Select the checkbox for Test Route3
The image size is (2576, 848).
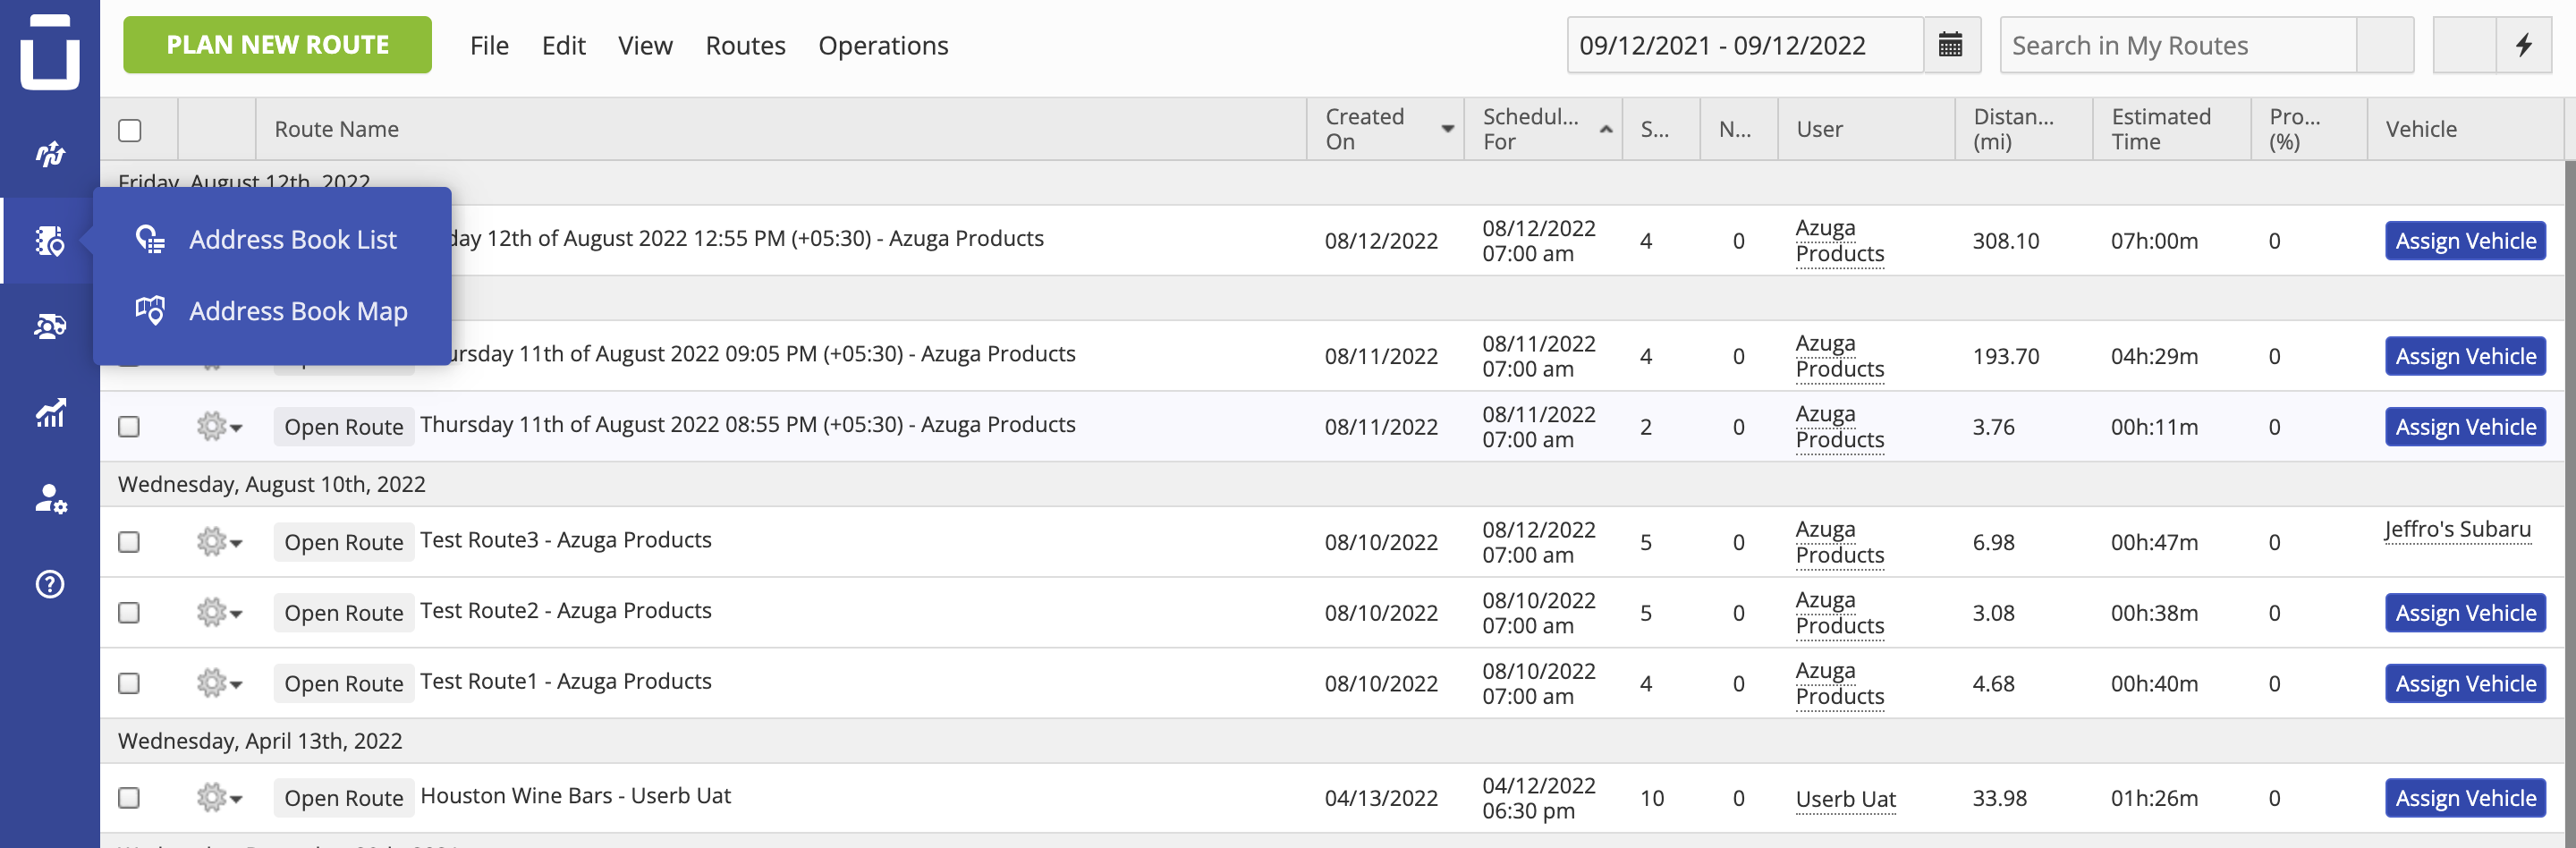pyautogui.click(x=128, y=542)
